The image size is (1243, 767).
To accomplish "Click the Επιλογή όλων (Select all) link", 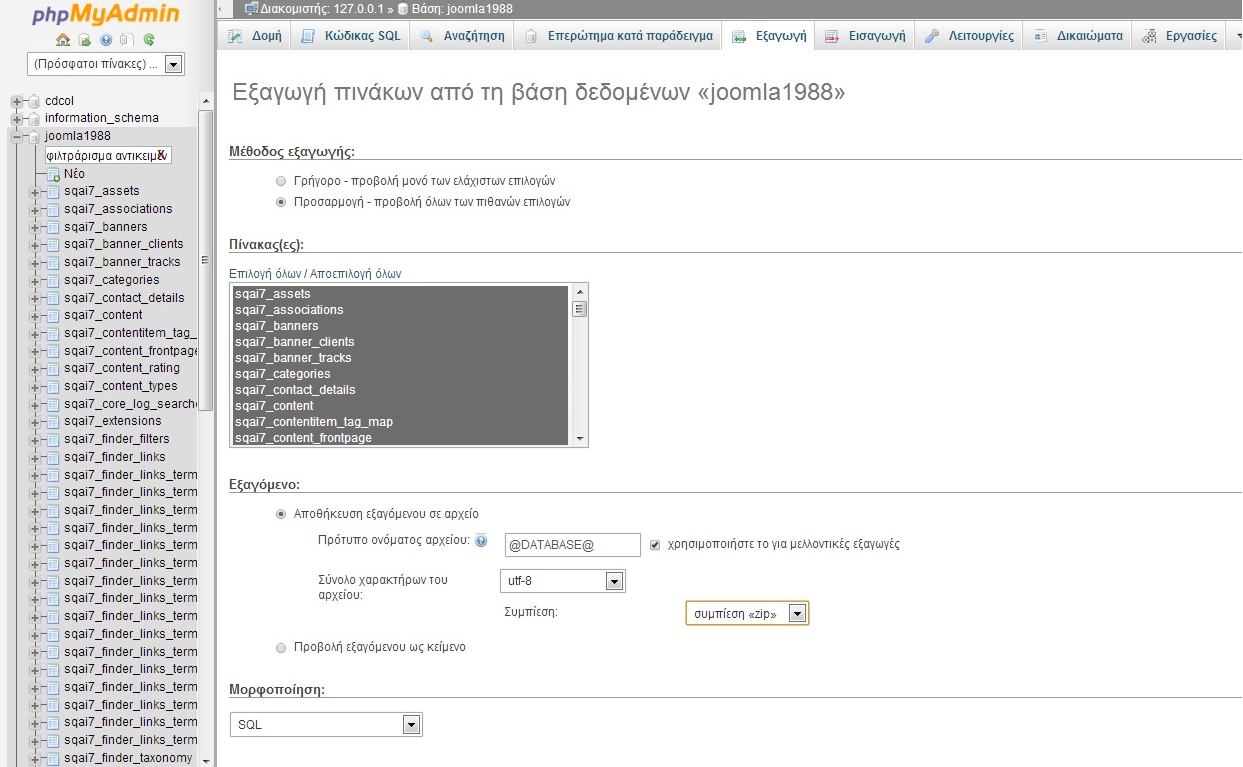I will [265, 274].
